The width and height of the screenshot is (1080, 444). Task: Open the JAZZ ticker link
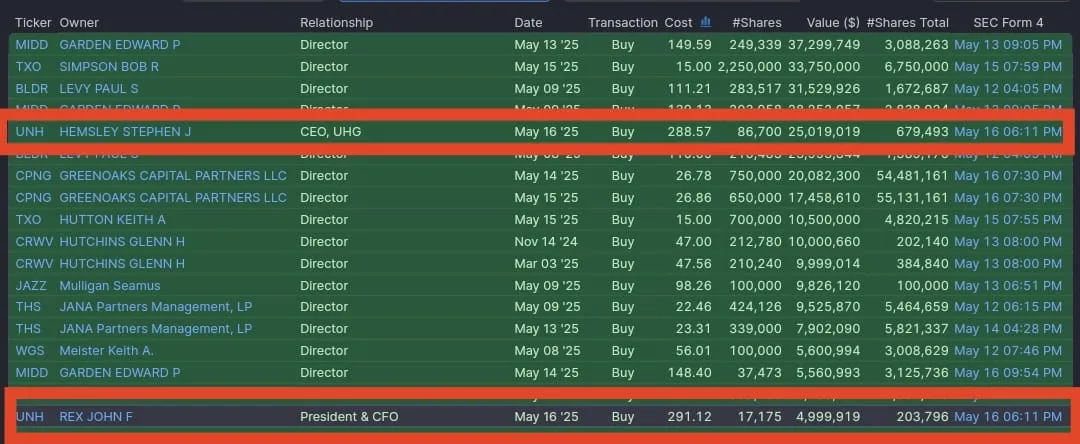(30, 286)
